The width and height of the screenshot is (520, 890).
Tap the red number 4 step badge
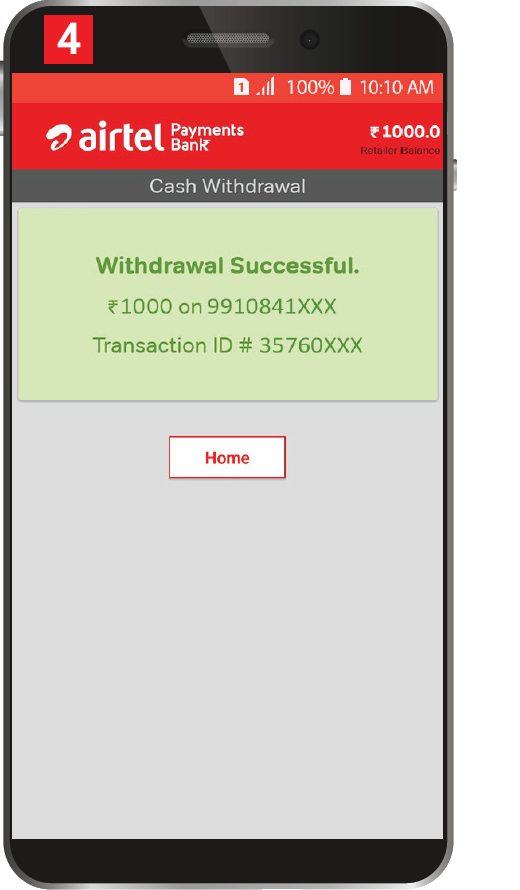[69, 40]
